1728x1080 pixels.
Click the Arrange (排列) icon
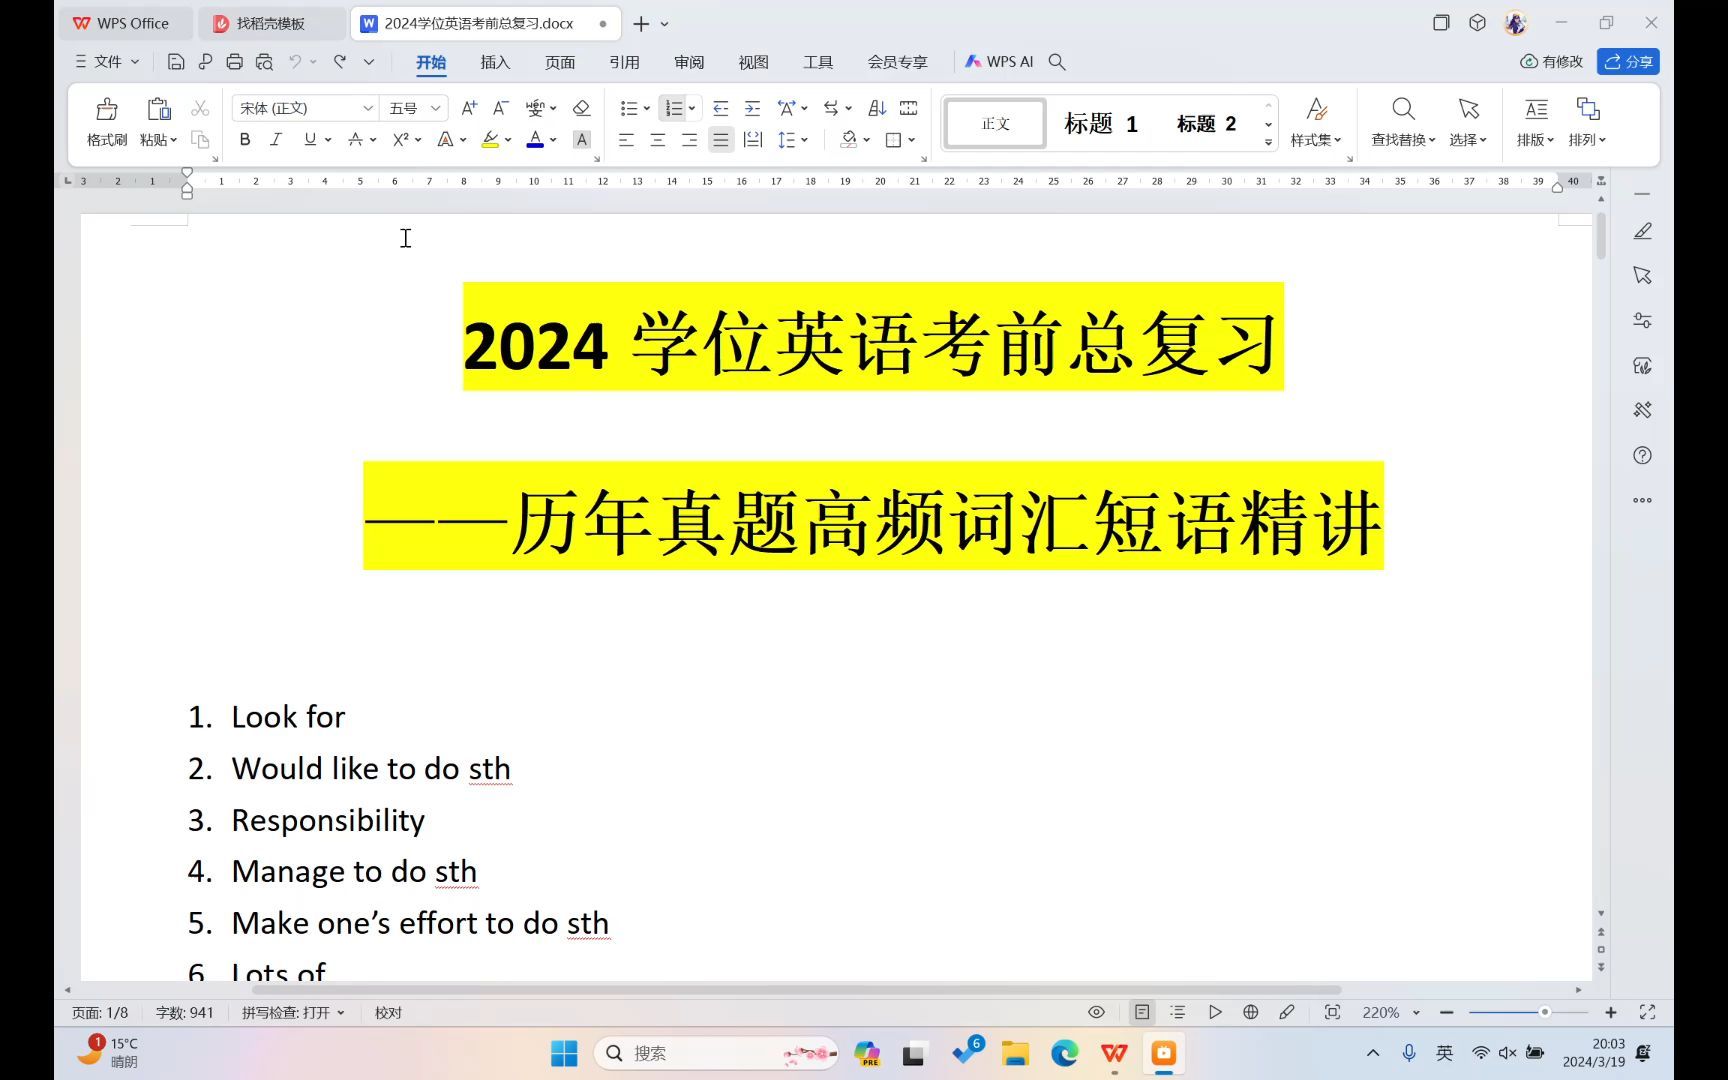point(1588,109)
